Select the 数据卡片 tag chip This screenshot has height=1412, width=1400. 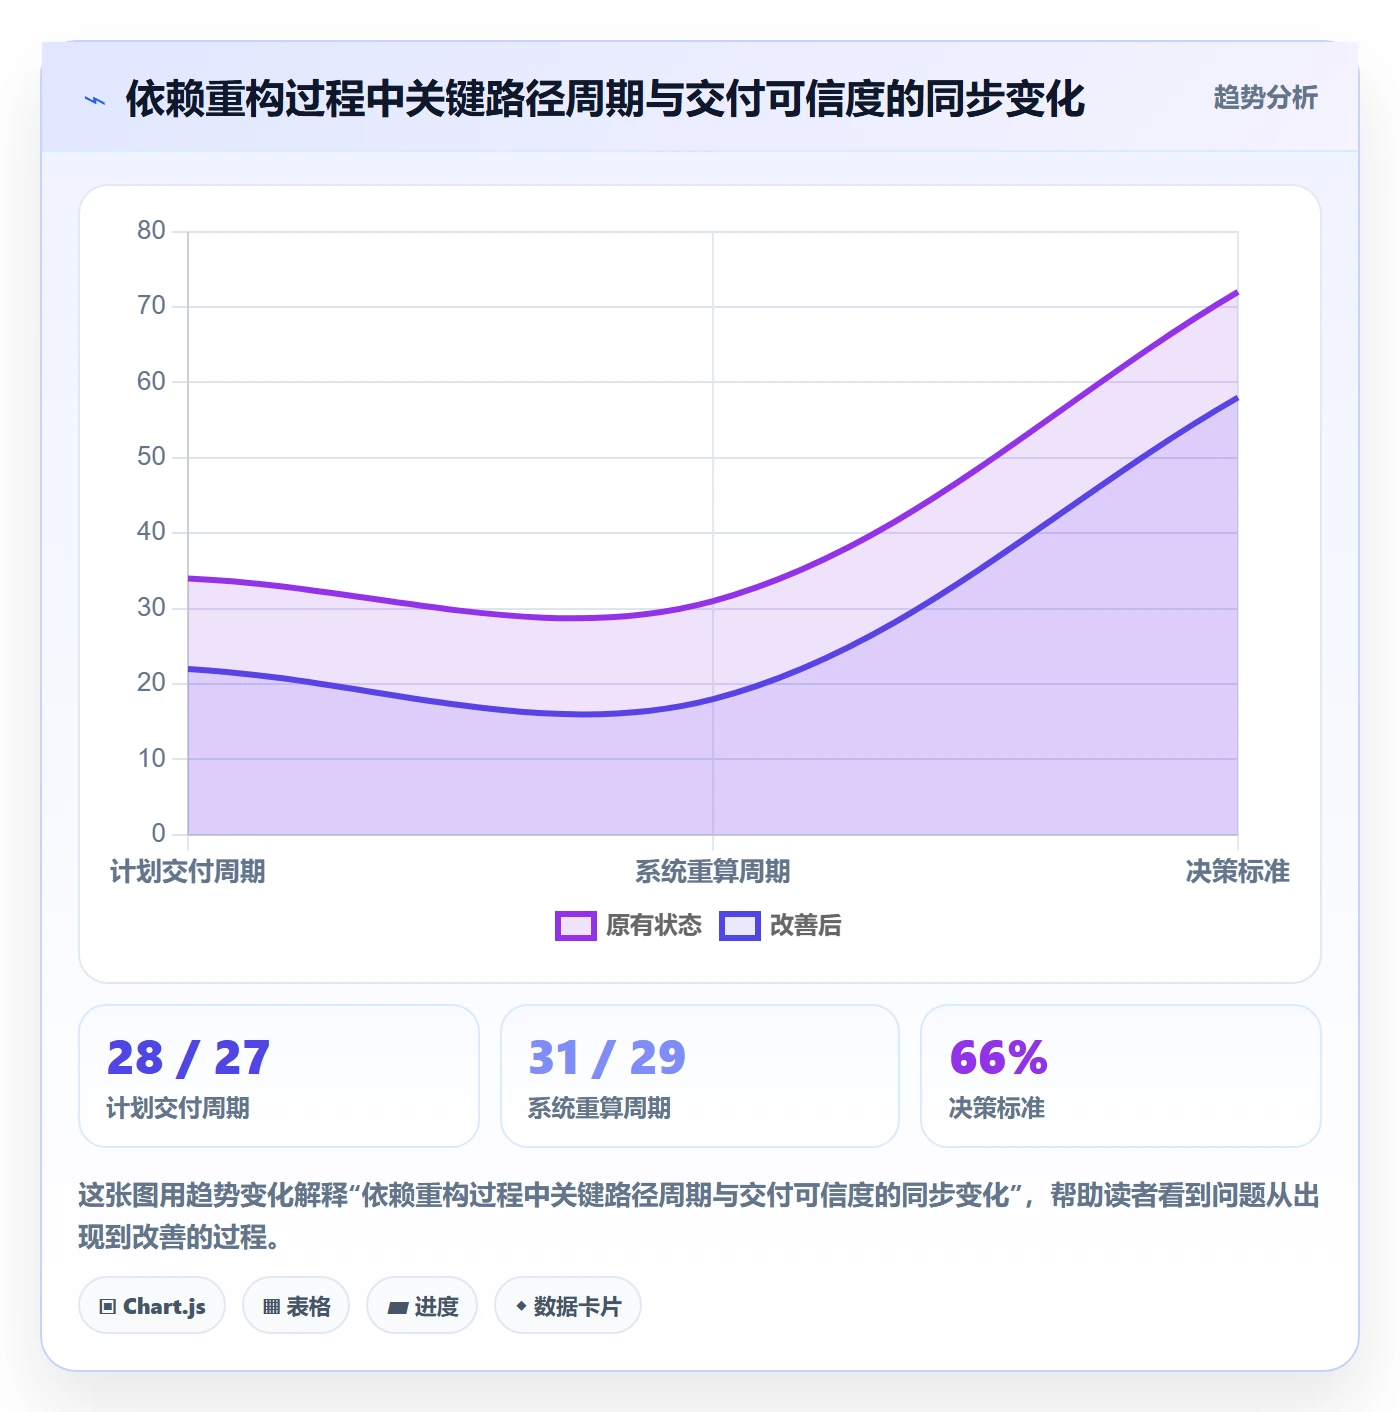pos(568,1306)
